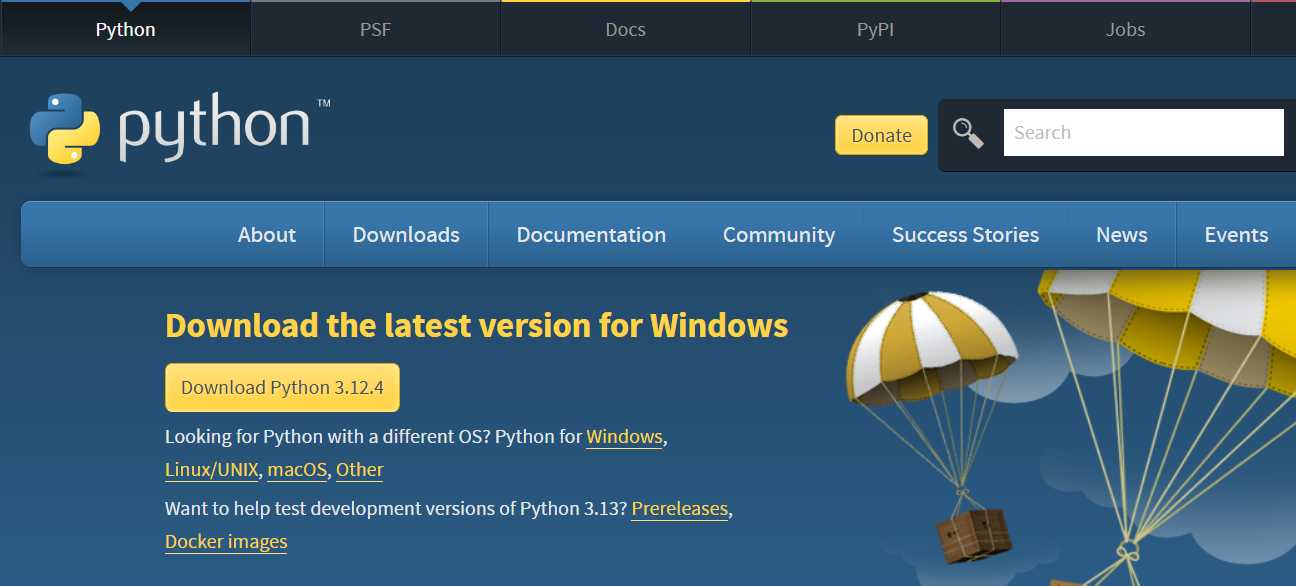
Task: Click the 'Download the latest version for Windows' heading
Action: point(477,325)
